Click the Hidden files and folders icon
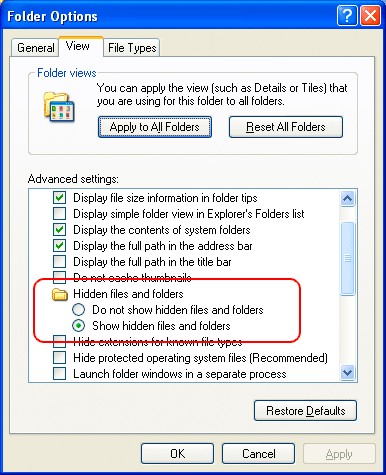Viewport: 386px width, 475px height. click(x=60, y=294)
